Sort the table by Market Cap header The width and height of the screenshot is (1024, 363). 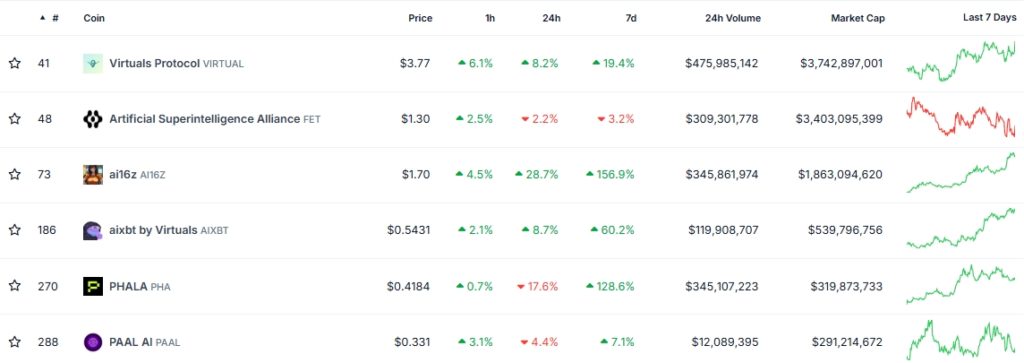857,18
